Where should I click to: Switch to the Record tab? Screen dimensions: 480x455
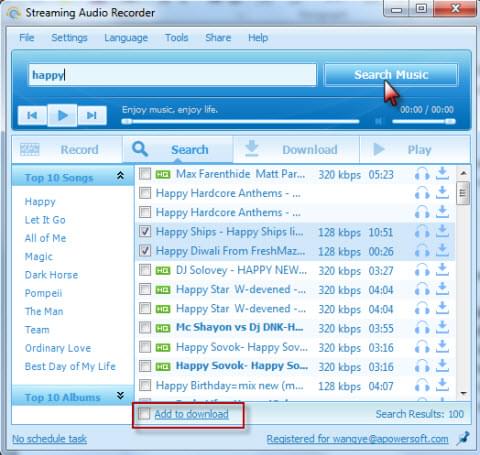(67, 149)
